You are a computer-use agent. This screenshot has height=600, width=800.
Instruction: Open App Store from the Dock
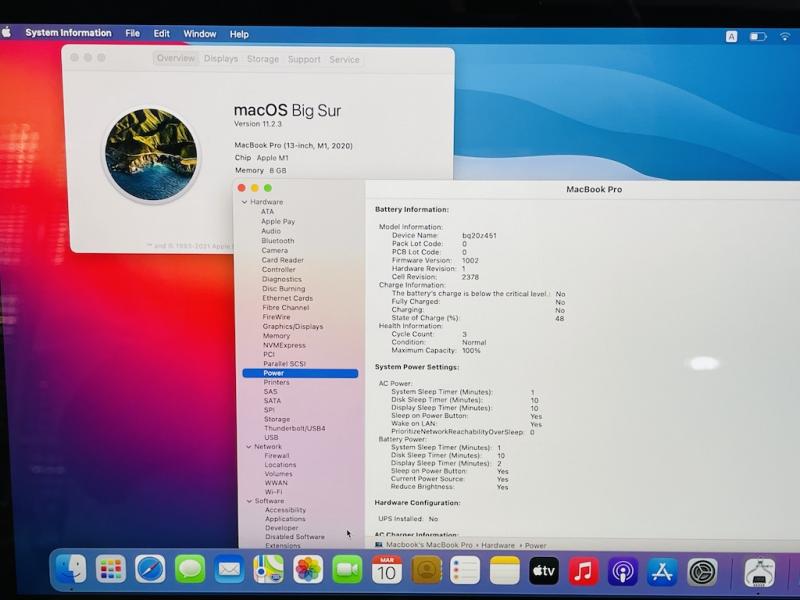click(662, 572)
